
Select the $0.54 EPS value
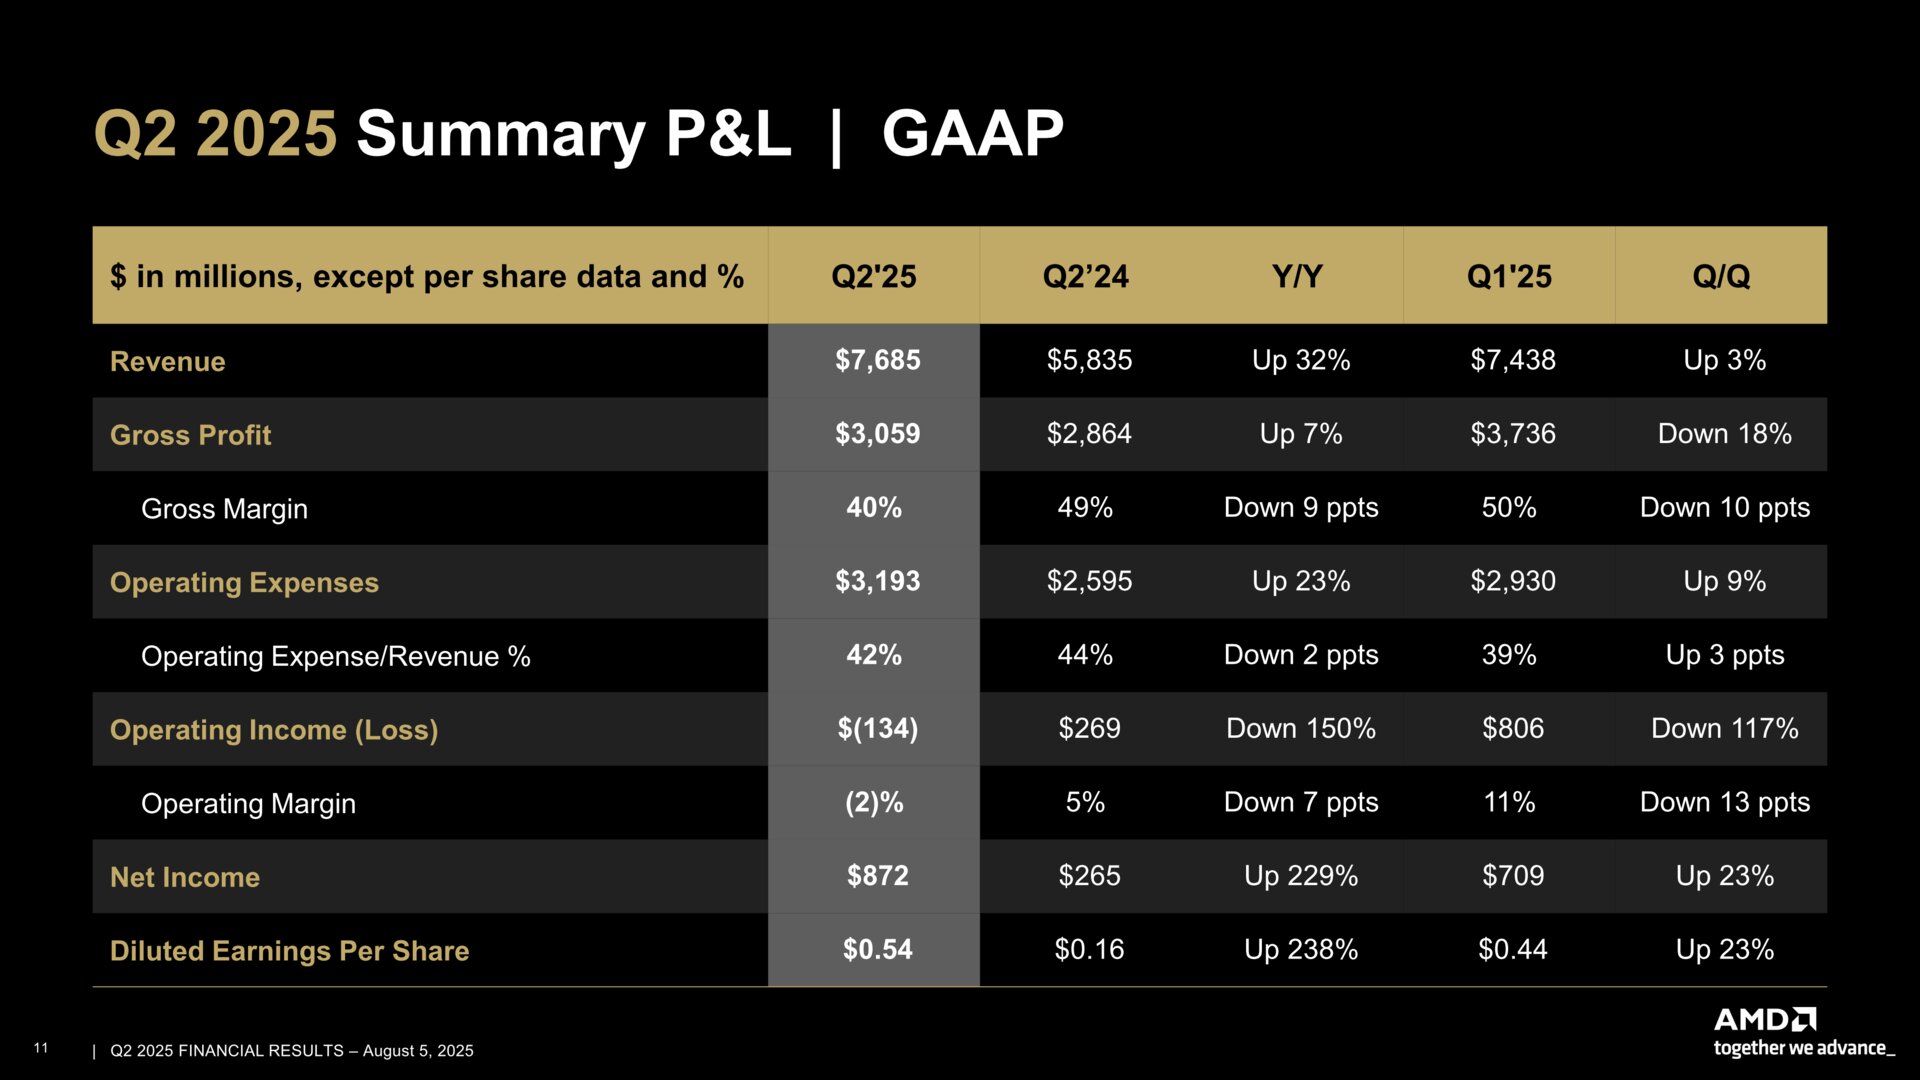point(877,950)
